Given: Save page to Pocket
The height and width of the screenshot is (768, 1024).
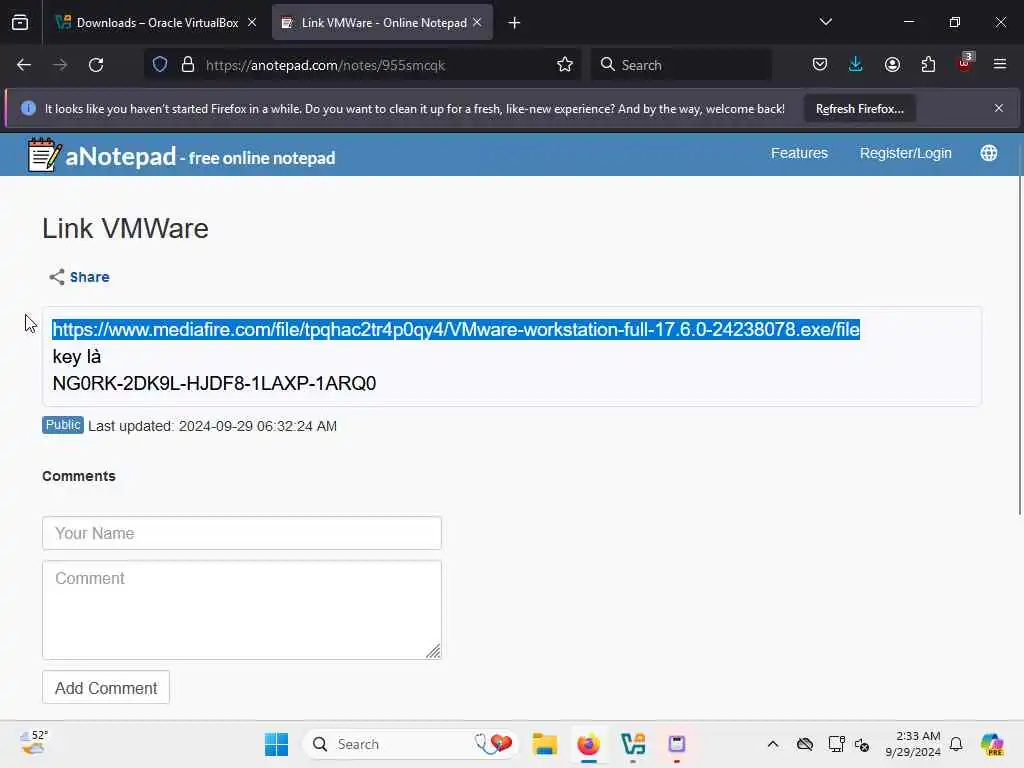Looking at the screenshot, I should 820,65.
